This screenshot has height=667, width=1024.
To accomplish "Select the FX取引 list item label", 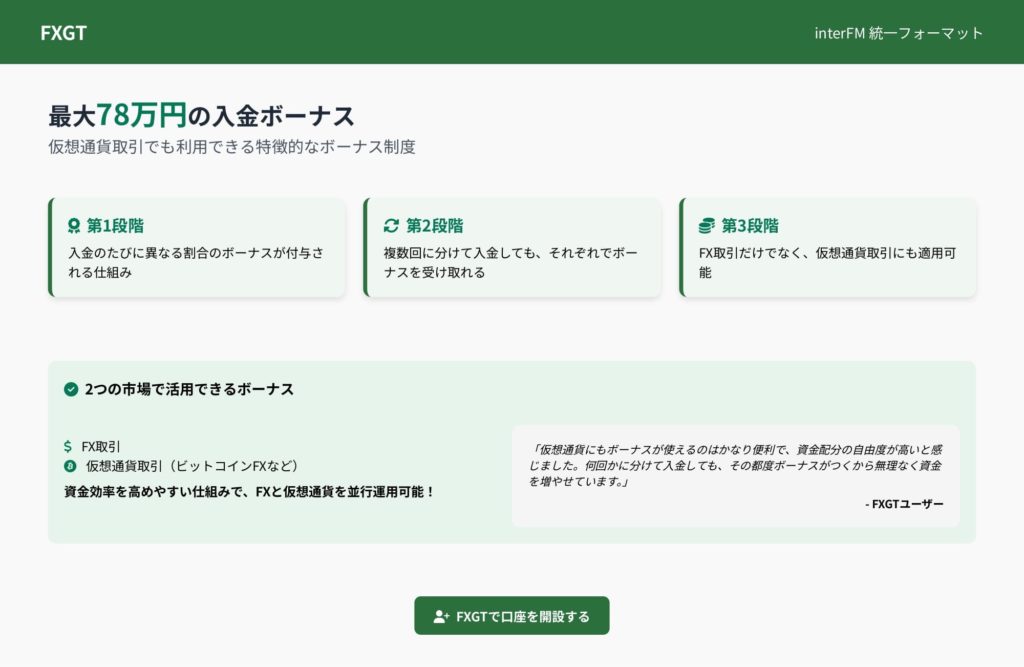I will coord(101,446).
